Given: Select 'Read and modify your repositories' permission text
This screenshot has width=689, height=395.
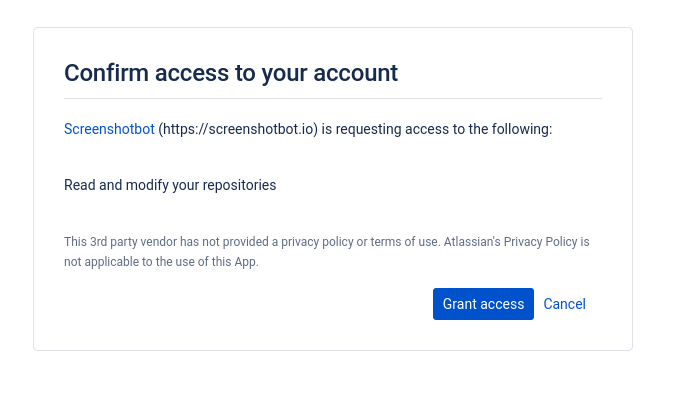Looking at the screenshot, I should [170, 185].
